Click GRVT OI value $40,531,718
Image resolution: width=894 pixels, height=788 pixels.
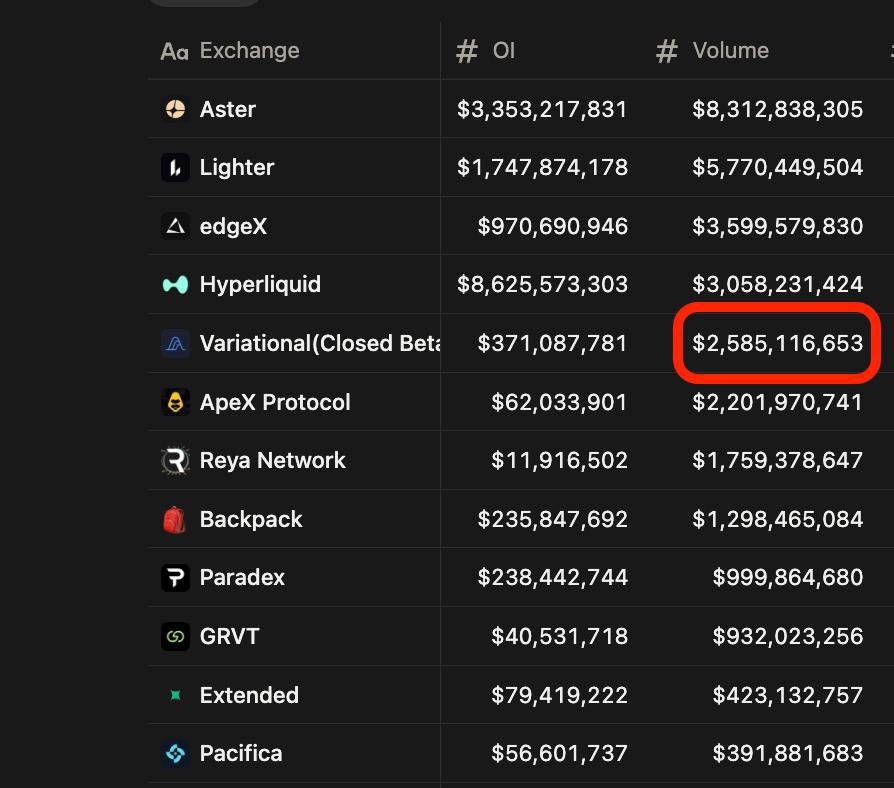tap(559, 636)
